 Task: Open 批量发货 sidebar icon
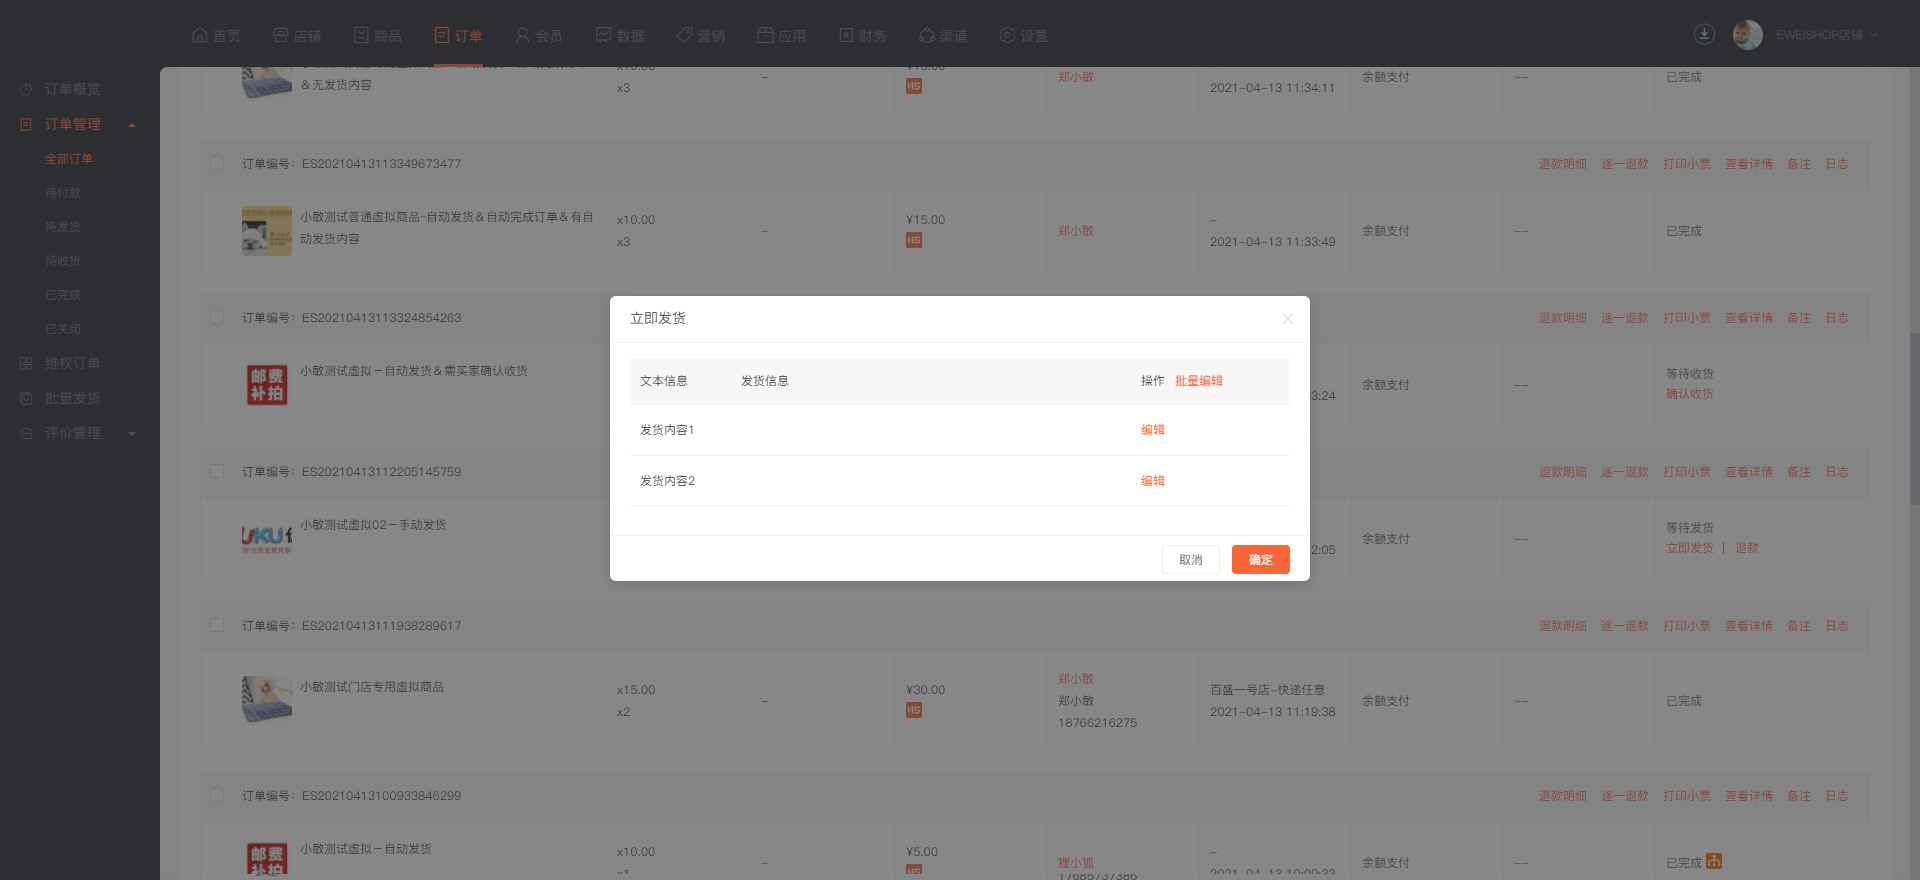coord(26,399)
